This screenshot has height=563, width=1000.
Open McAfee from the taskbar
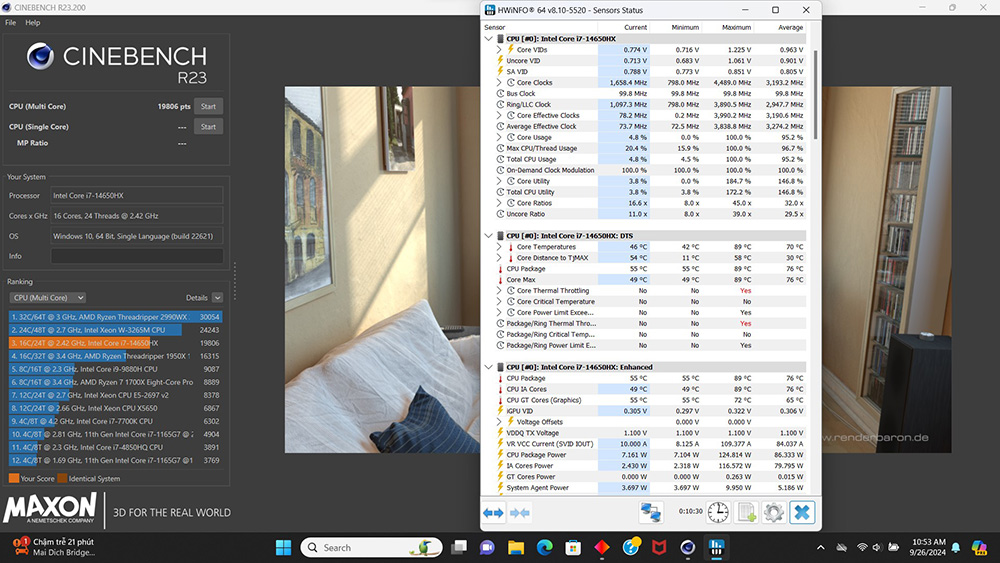(659, 547)
